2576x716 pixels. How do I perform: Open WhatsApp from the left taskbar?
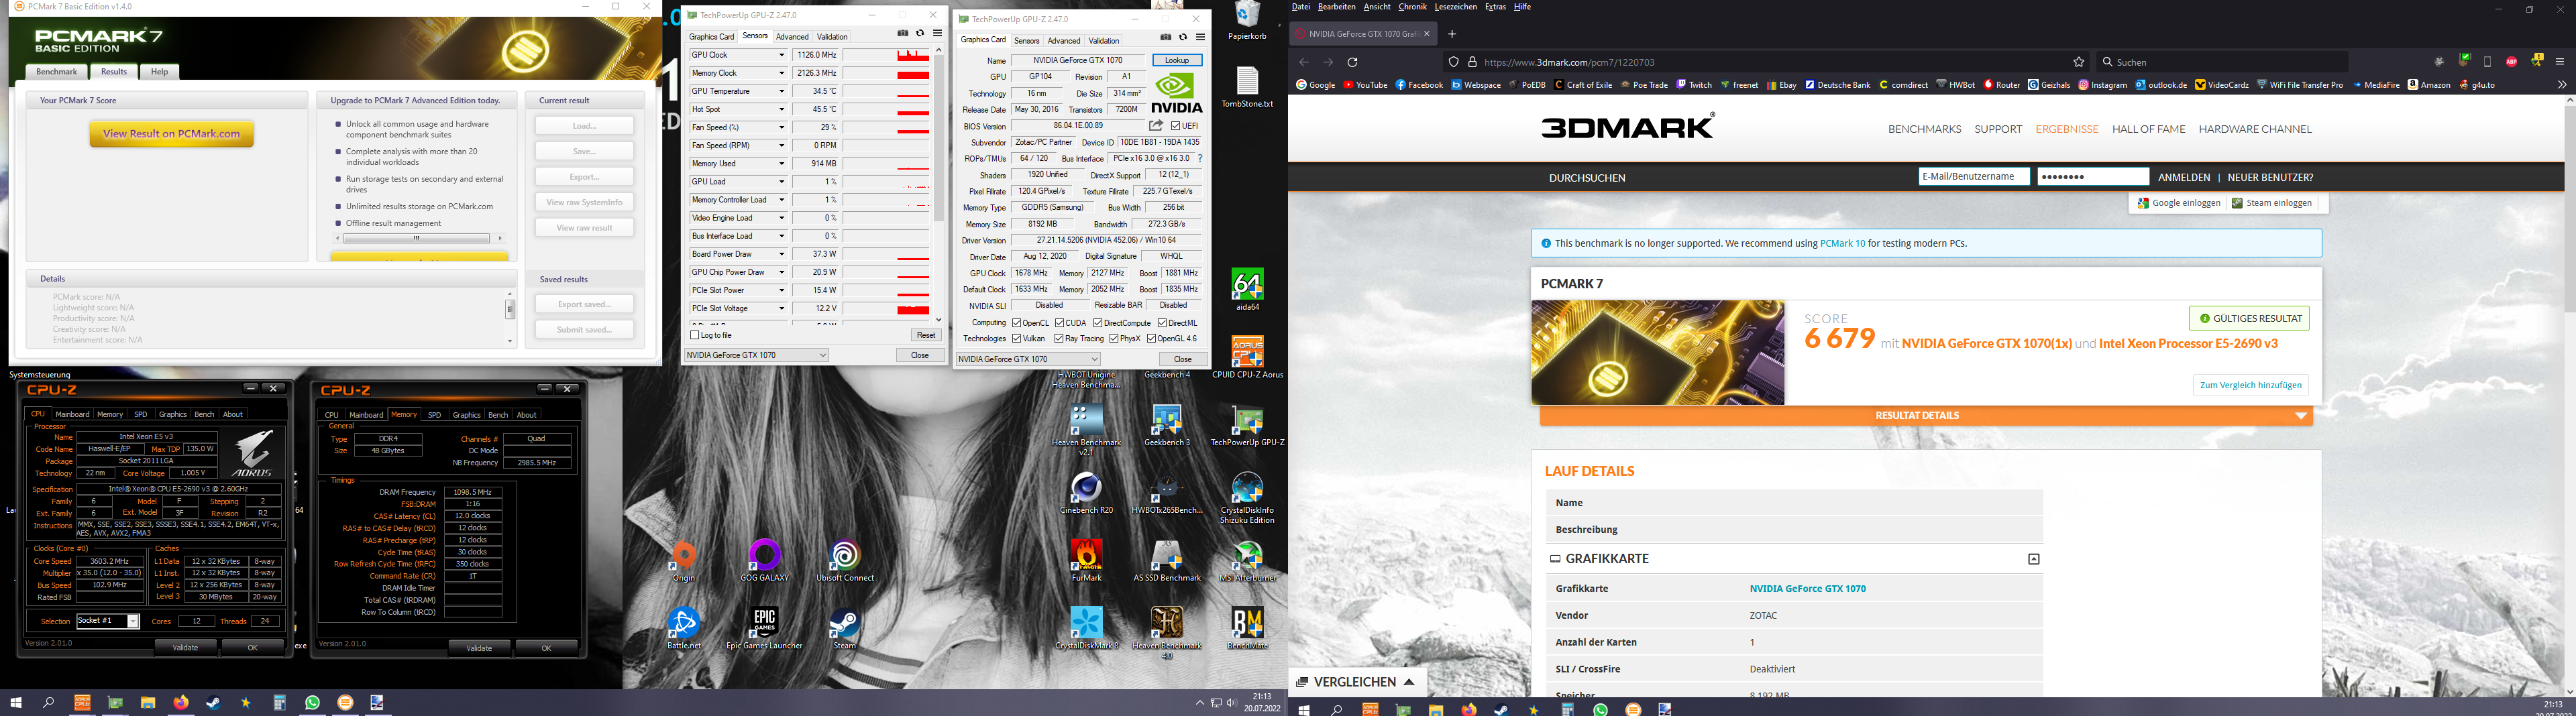(x=312, y=703)
